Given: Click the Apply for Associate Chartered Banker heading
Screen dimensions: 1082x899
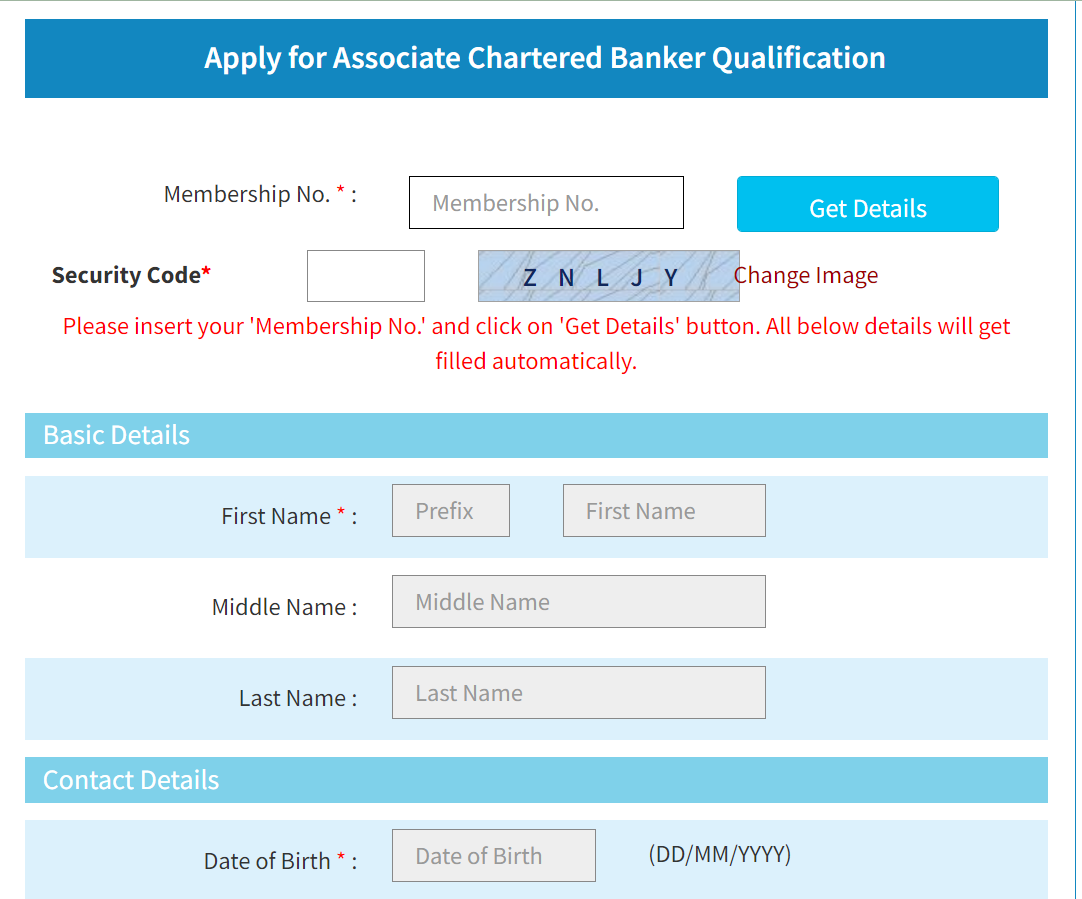Looking at the screenshot, I should click(x=544, y=58).
